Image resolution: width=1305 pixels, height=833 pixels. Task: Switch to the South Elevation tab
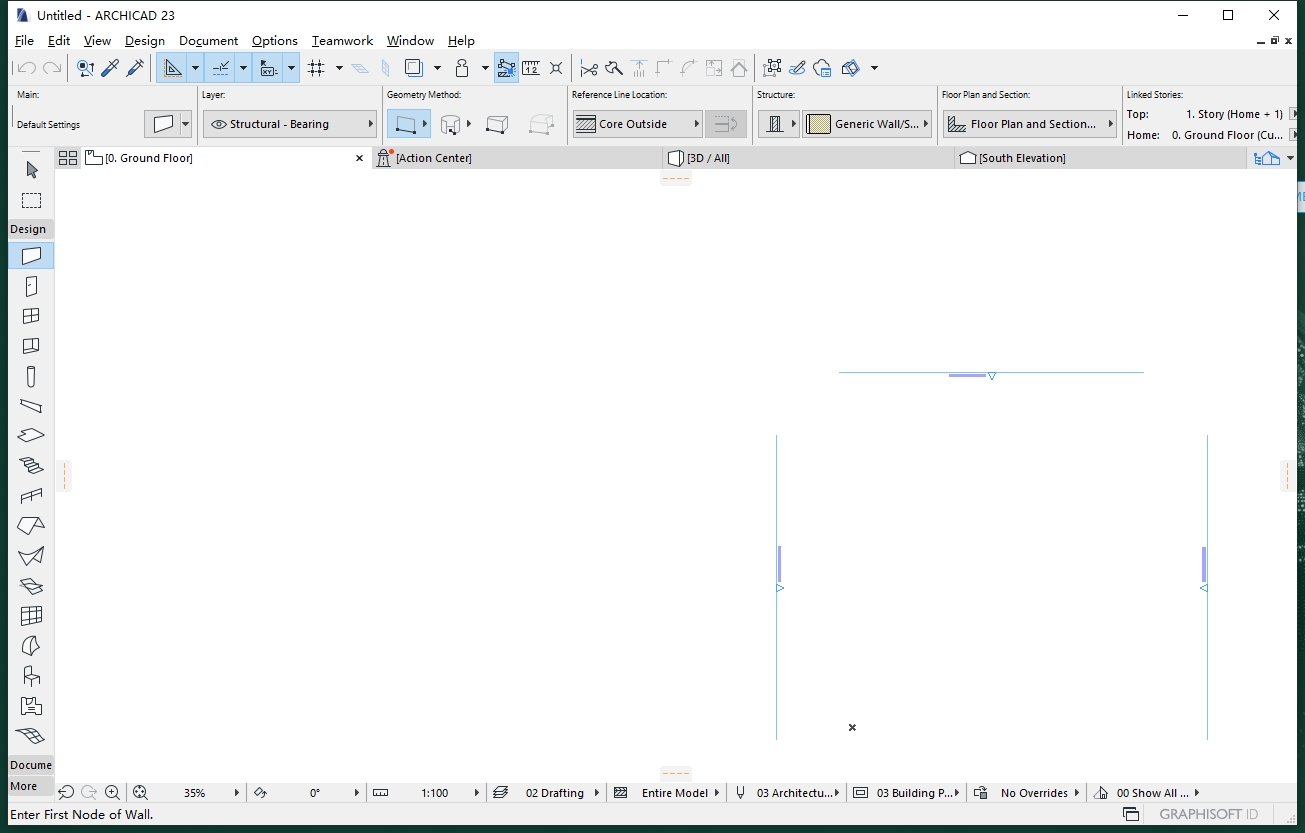click(1021, 158)
